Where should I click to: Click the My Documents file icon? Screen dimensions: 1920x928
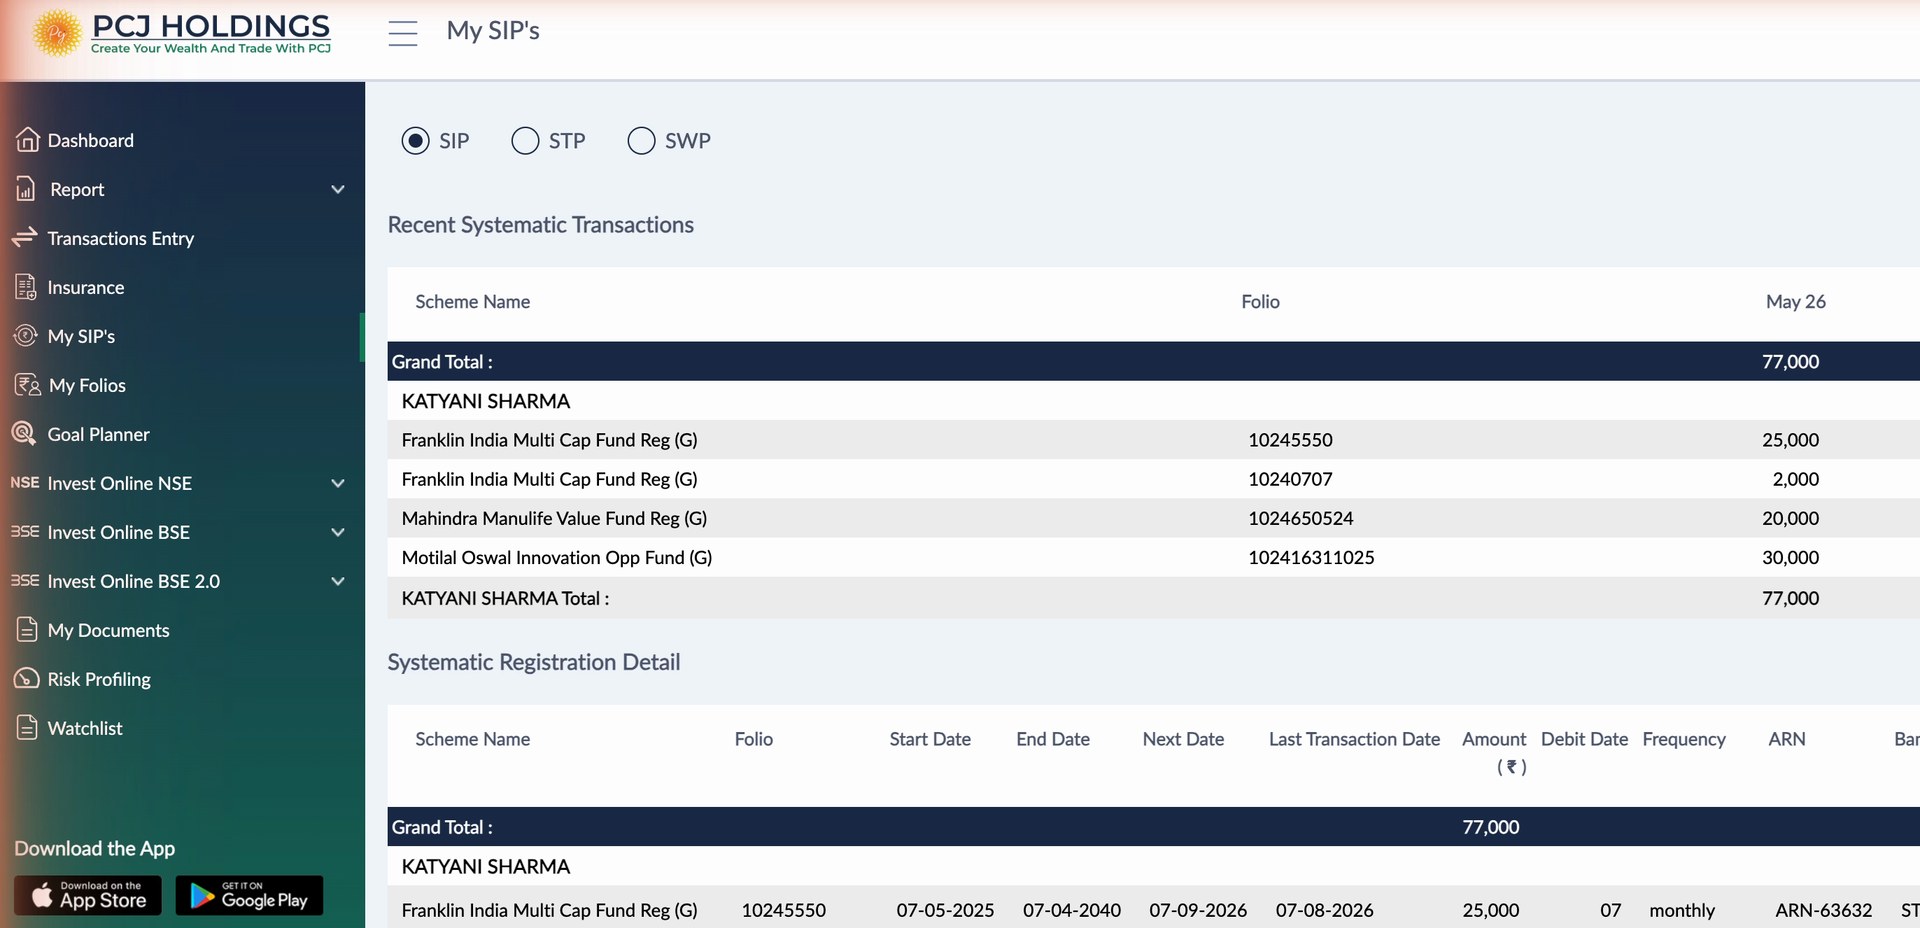(x=27, y=630)
